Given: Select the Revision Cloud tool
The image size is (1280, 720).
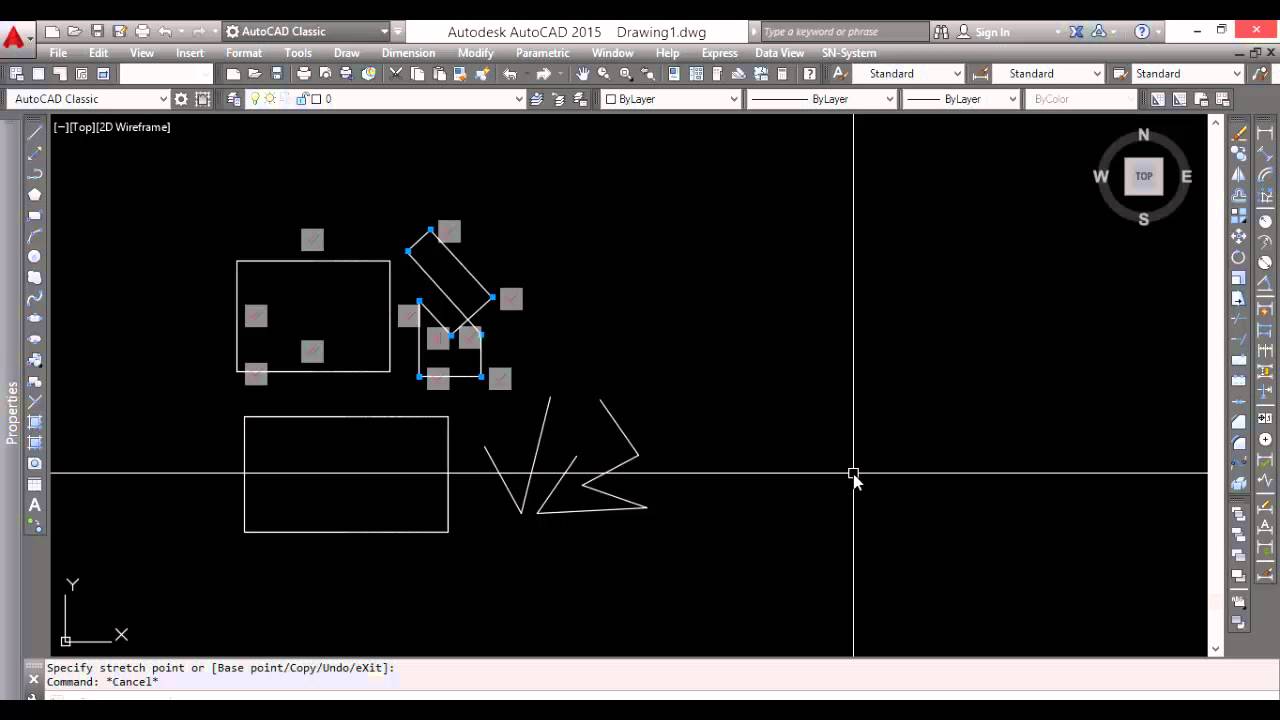Looking at the screenshot, I should pos(35,278).
